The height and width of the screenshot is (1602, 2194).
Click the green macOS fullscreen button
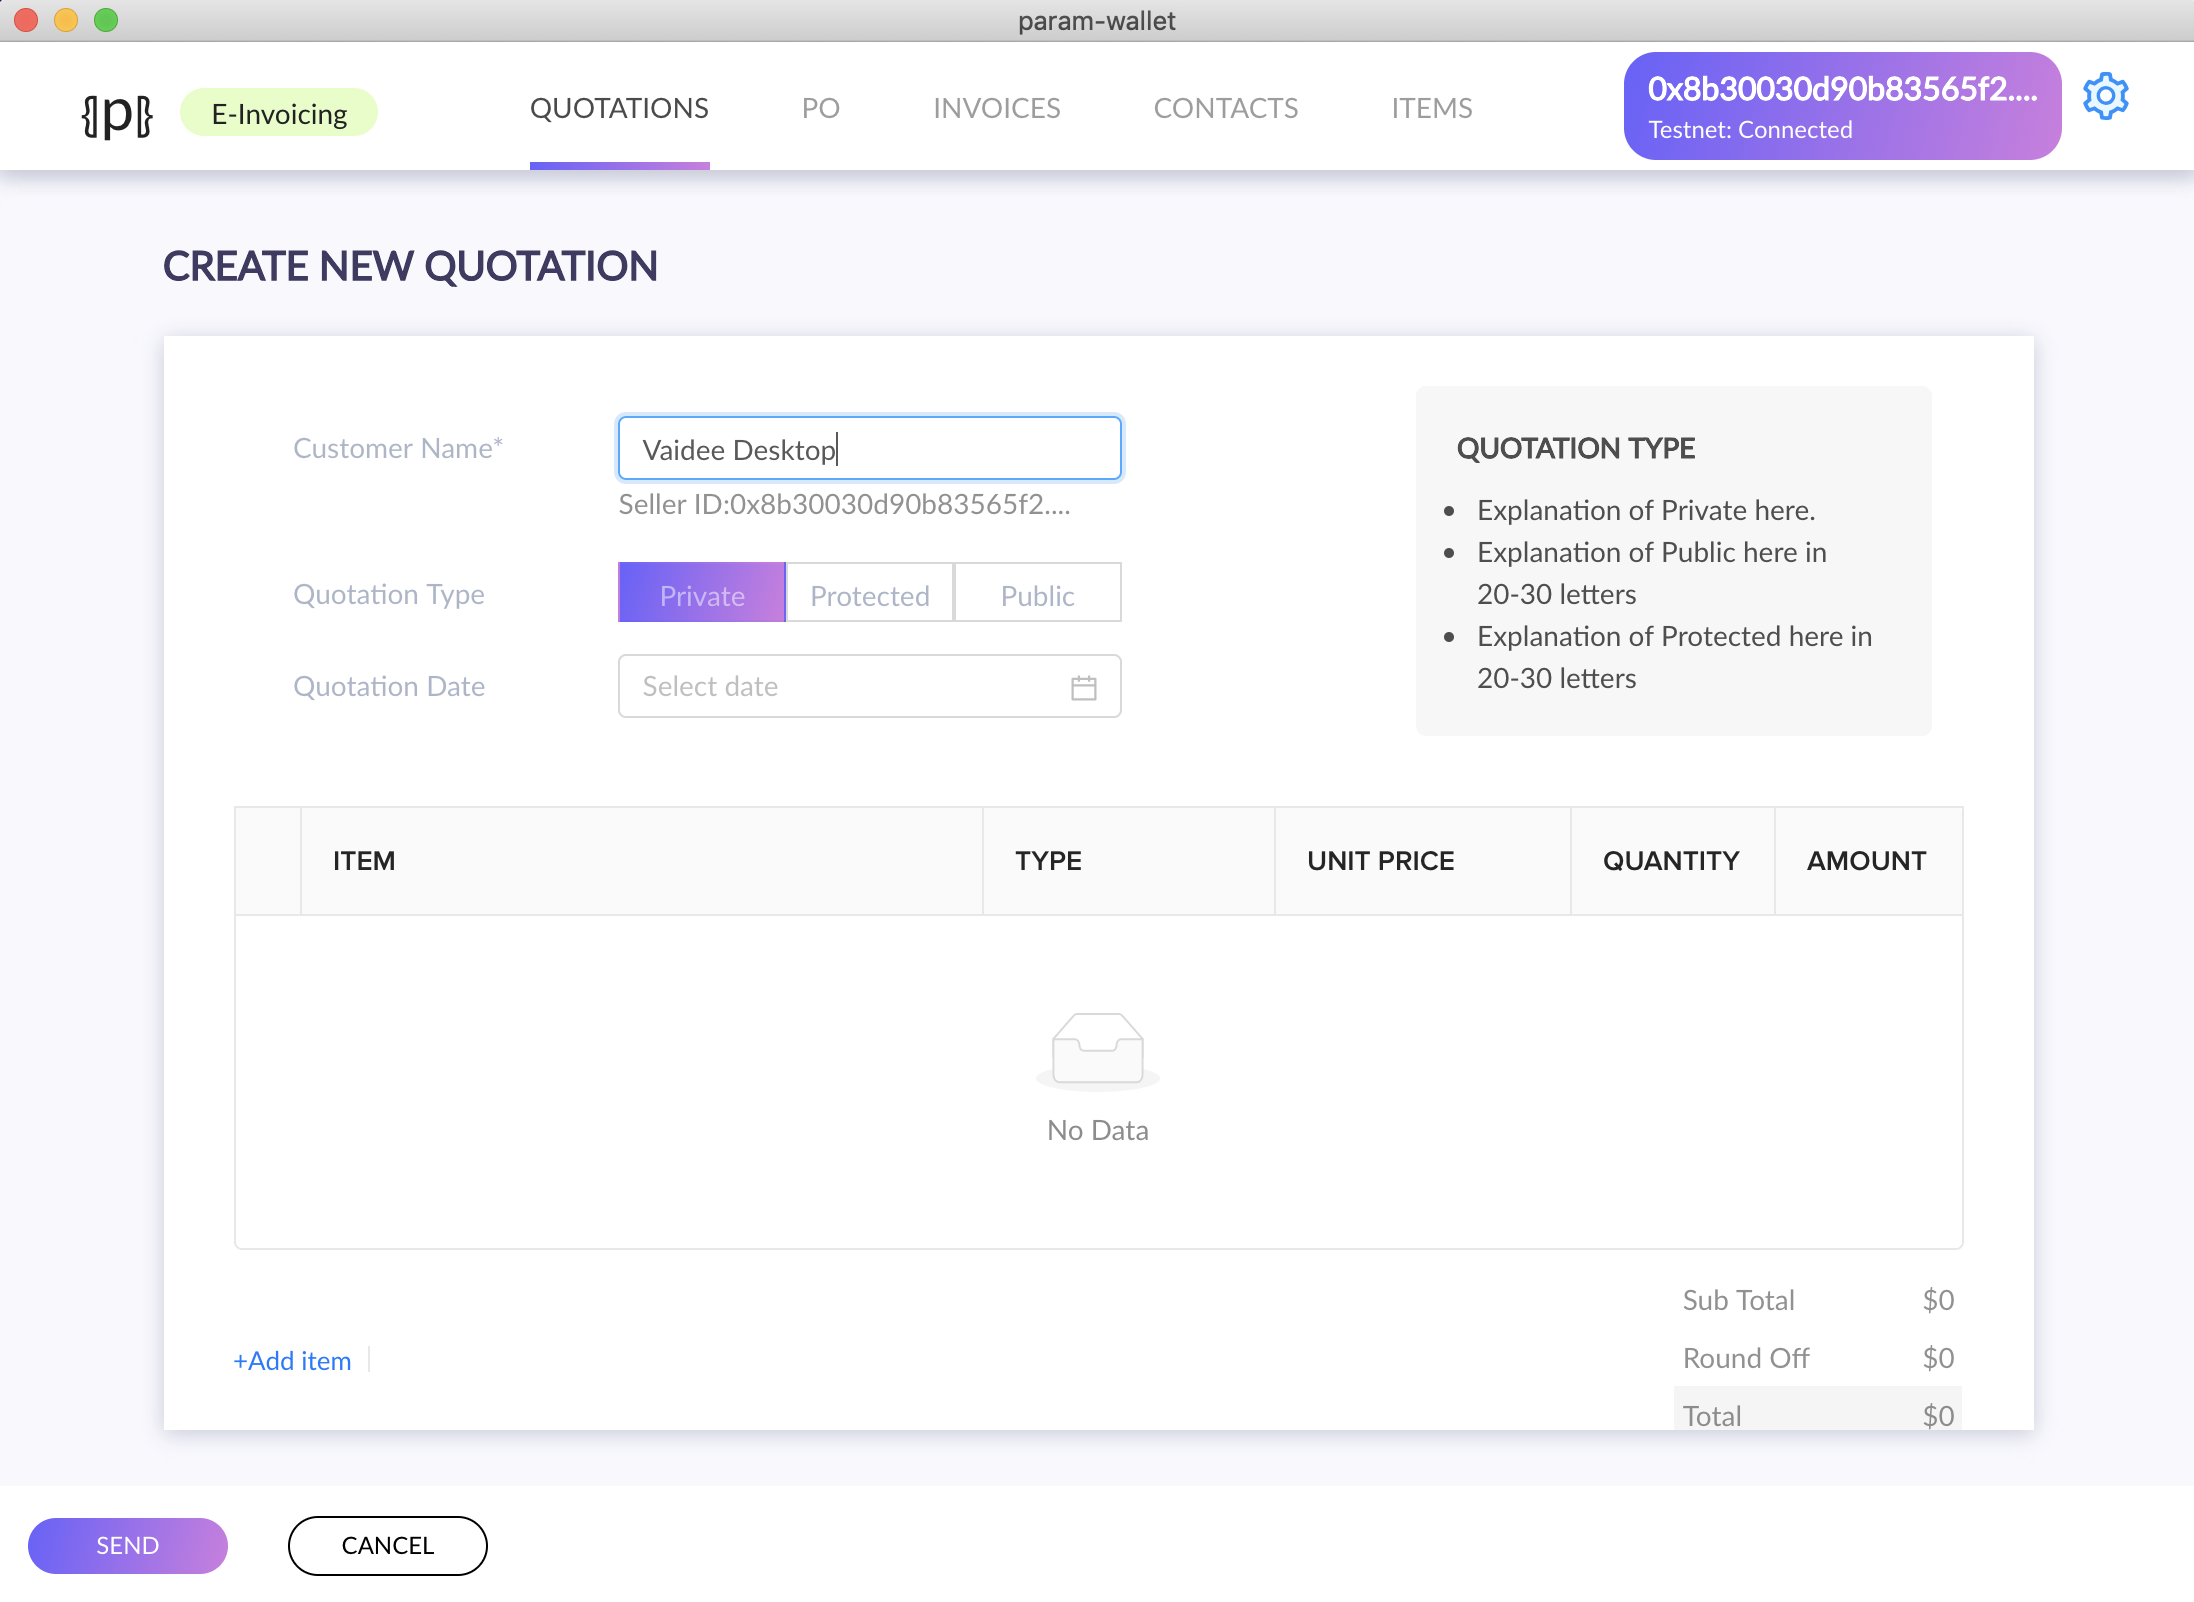106,20
